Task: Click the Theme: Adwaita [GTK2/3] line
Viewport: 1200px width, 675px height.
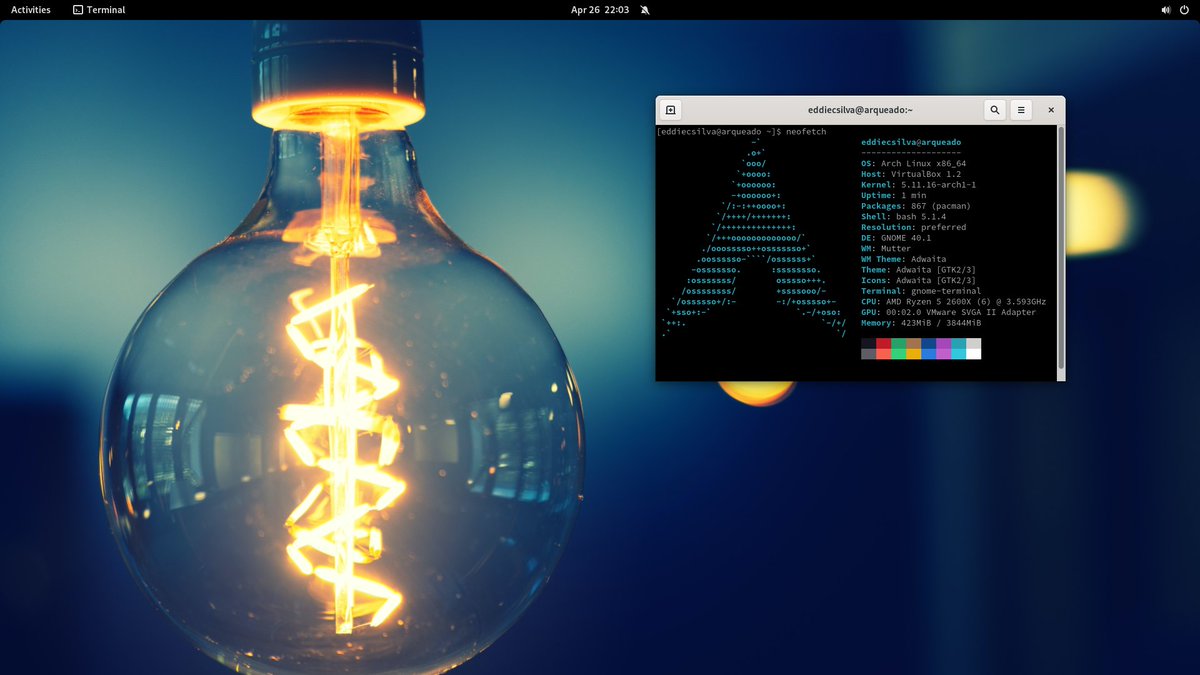Action: point(918,270)
